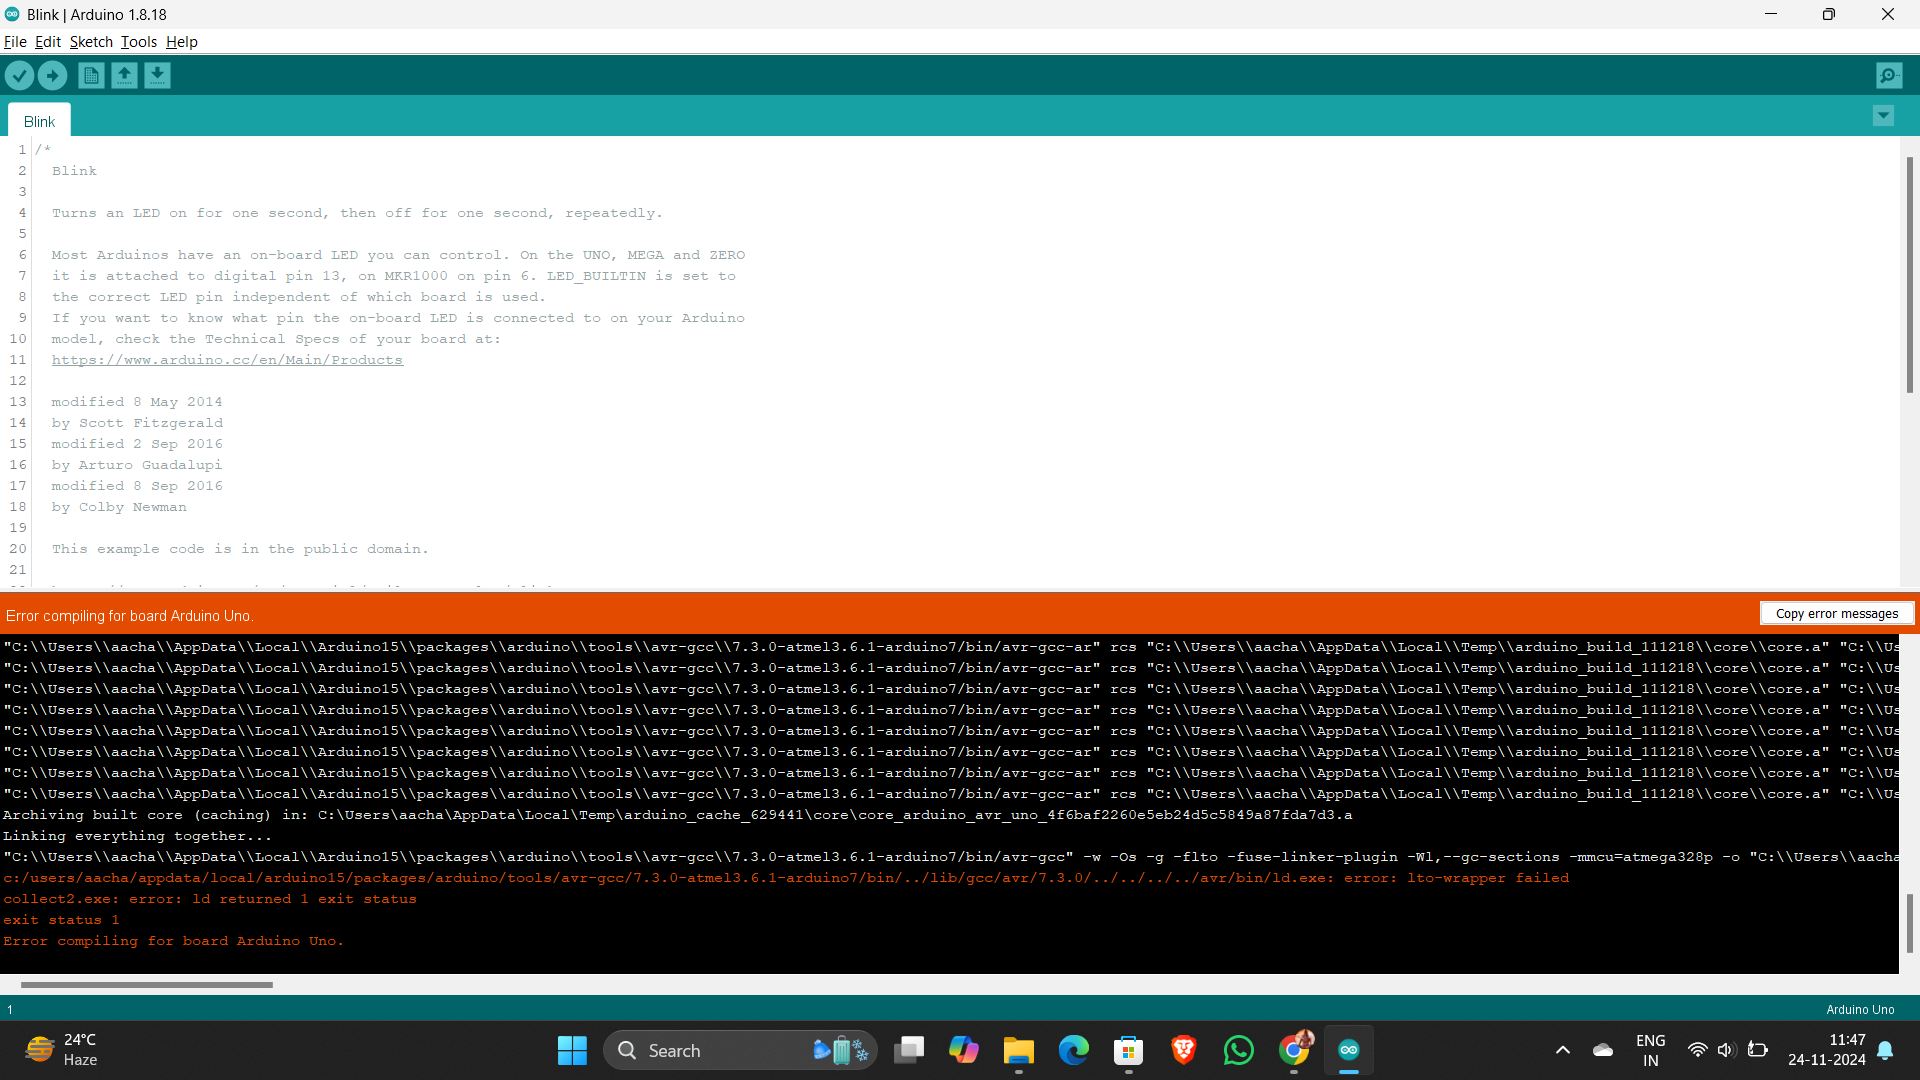
Task: Open Microsoft Edge from the taskbar
Action: coord(1074,1051)
